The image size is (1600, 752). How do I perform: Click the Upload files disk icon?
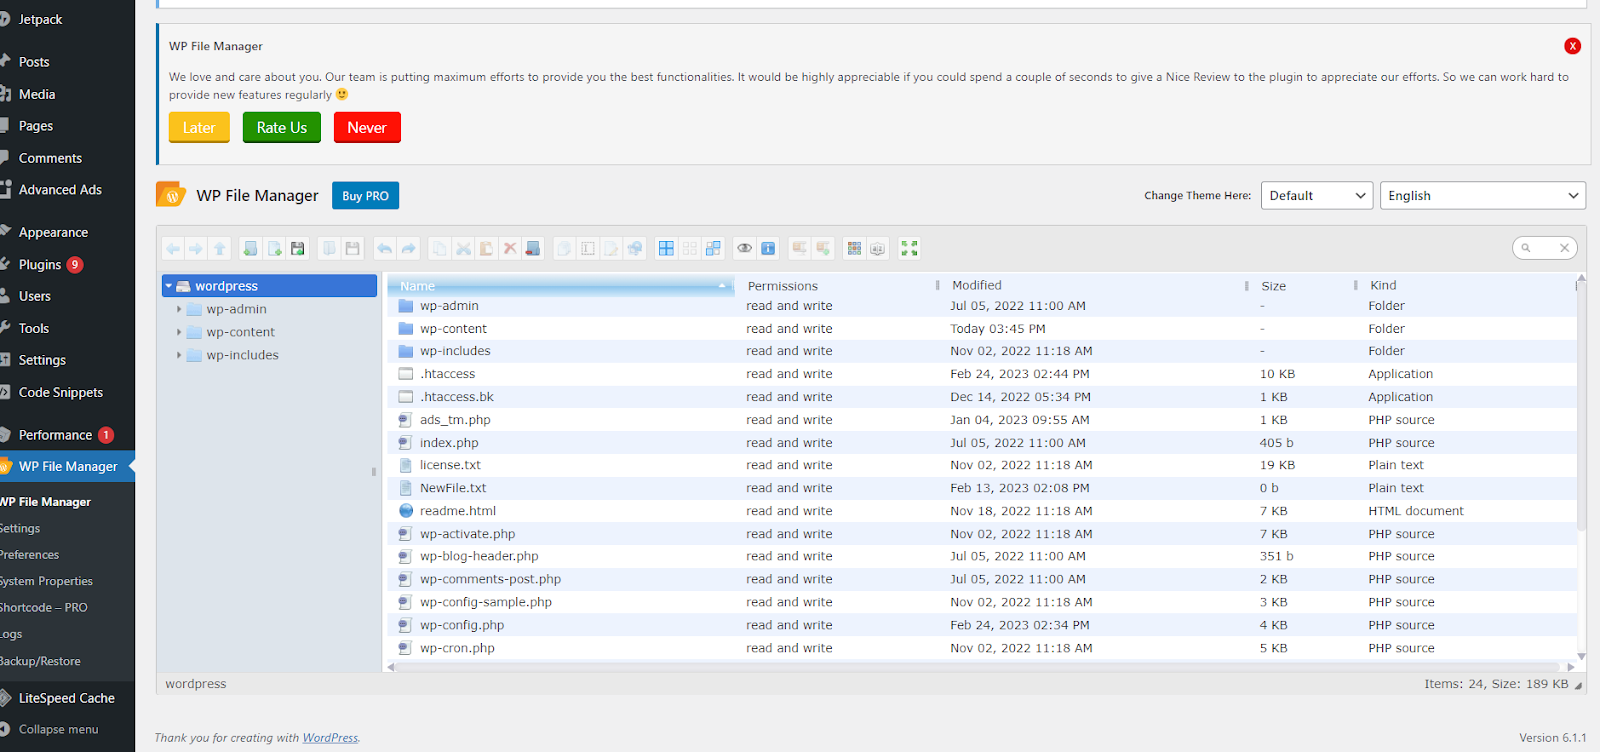click(x=298, y=248)
